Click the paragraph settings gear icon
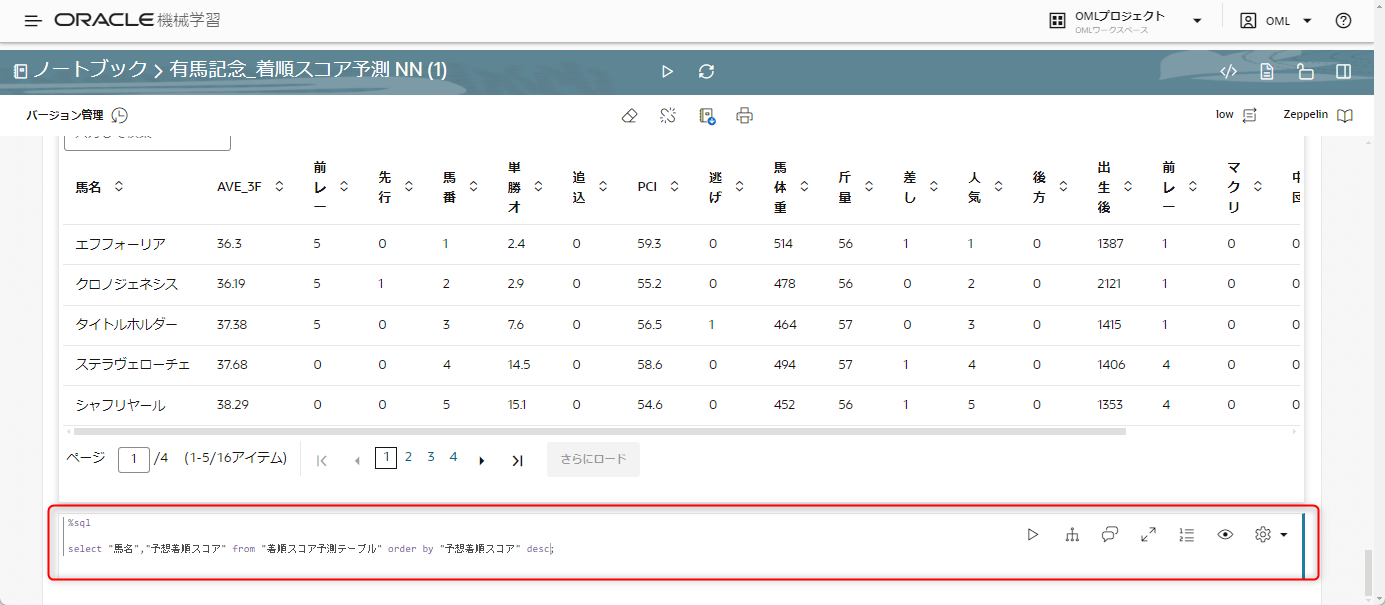This screenshot has height=605, width=1385. point(1262,535)
